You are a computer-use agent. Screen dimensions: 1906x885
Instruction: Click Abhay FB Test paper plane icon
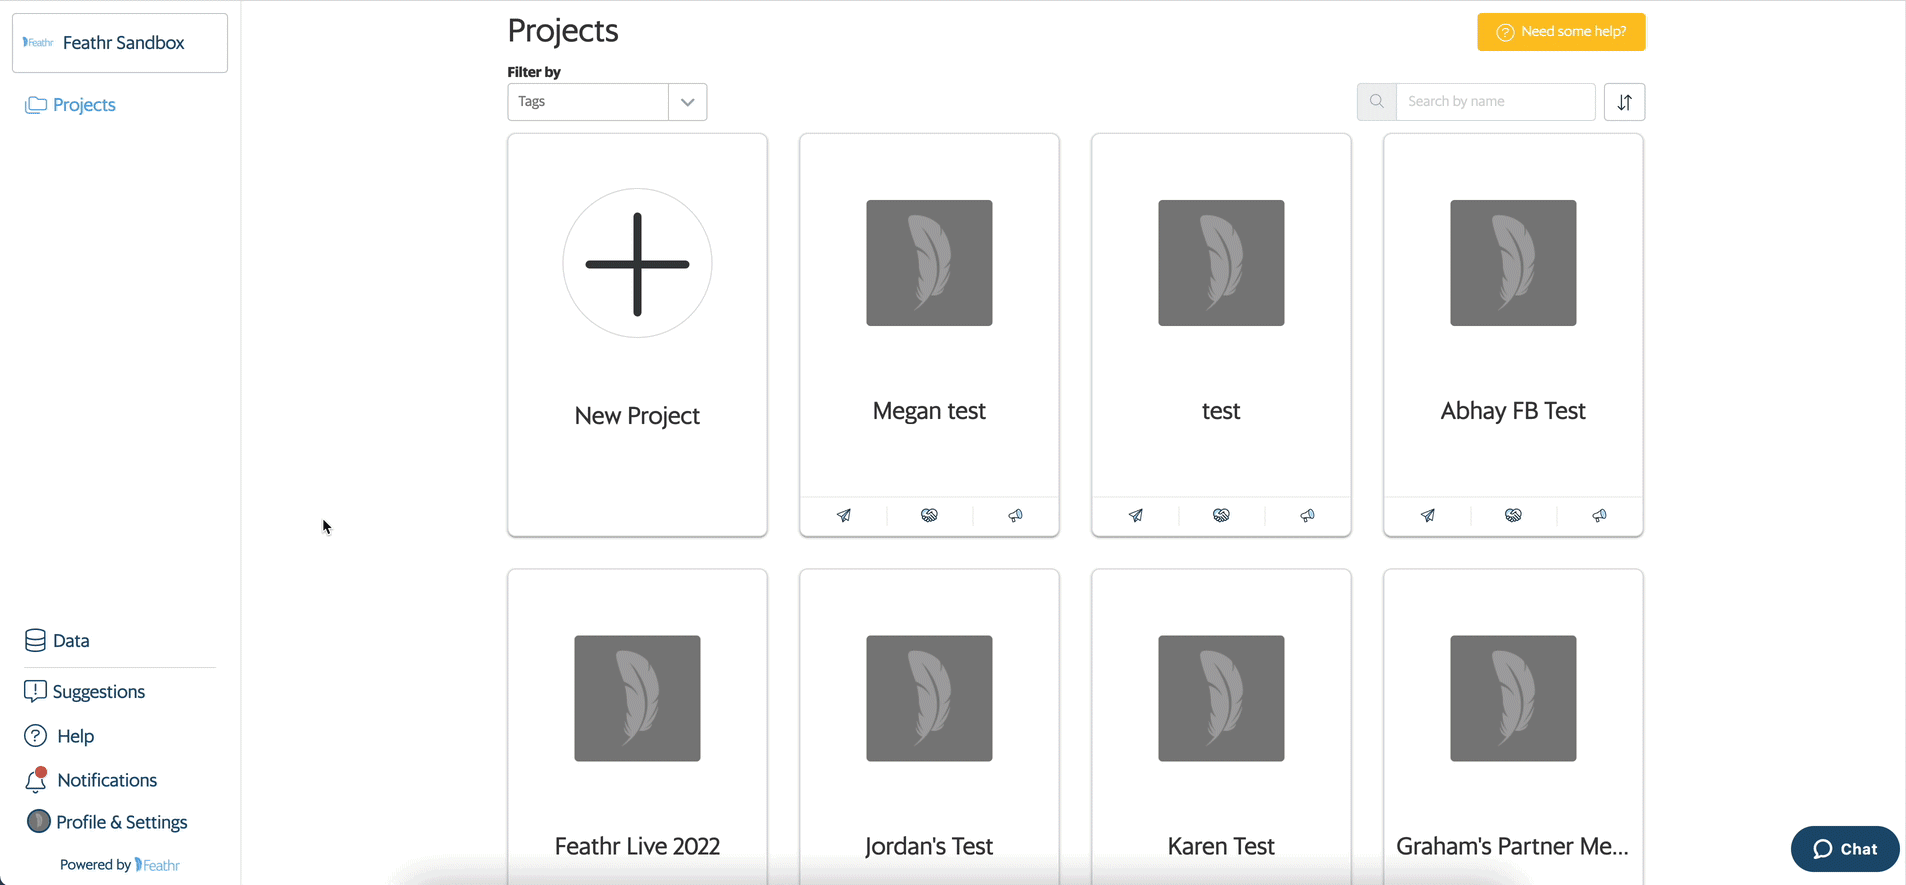1428,516
